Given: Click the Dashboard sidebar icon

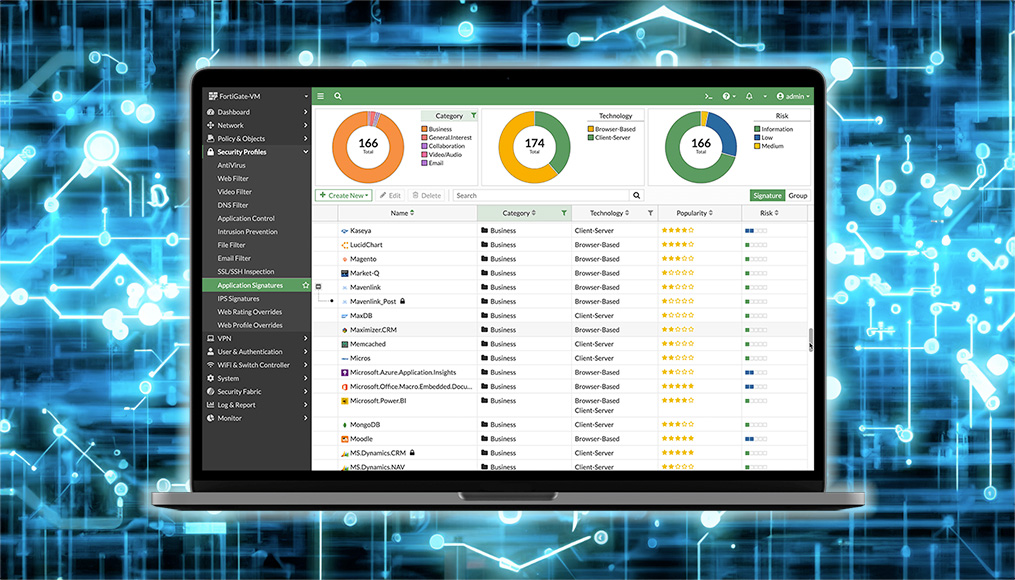Looking at the screenshot, I should (x=210, y=112).
